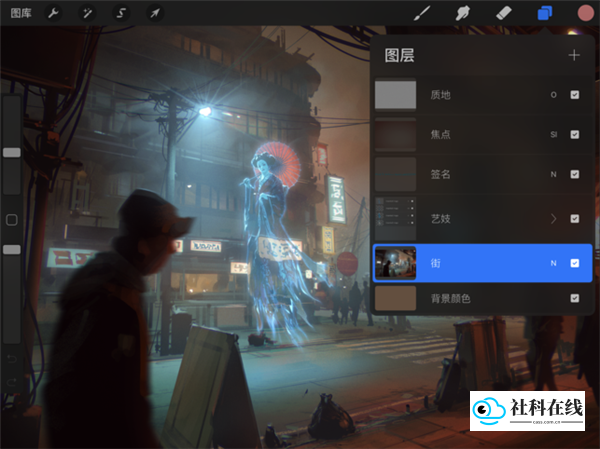Select the Transform arrow tool
The height and width of the screenshot is (449, 600).
click(155, 13)
